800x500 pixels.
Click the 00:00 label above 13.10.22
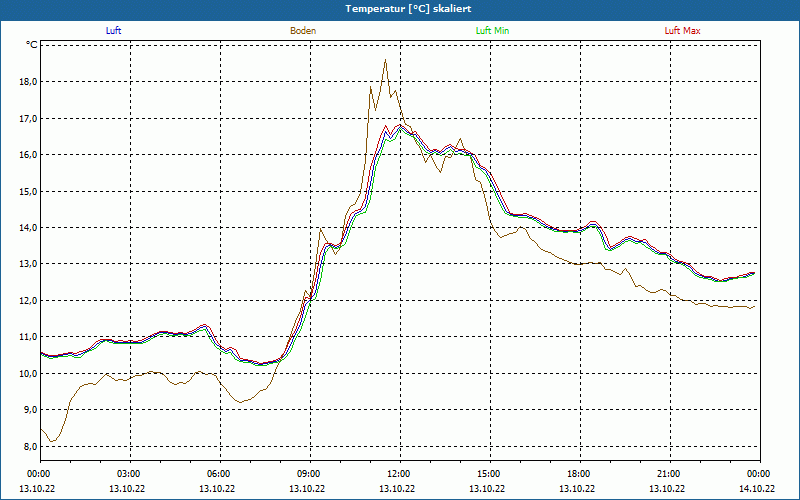coord(41,474)
